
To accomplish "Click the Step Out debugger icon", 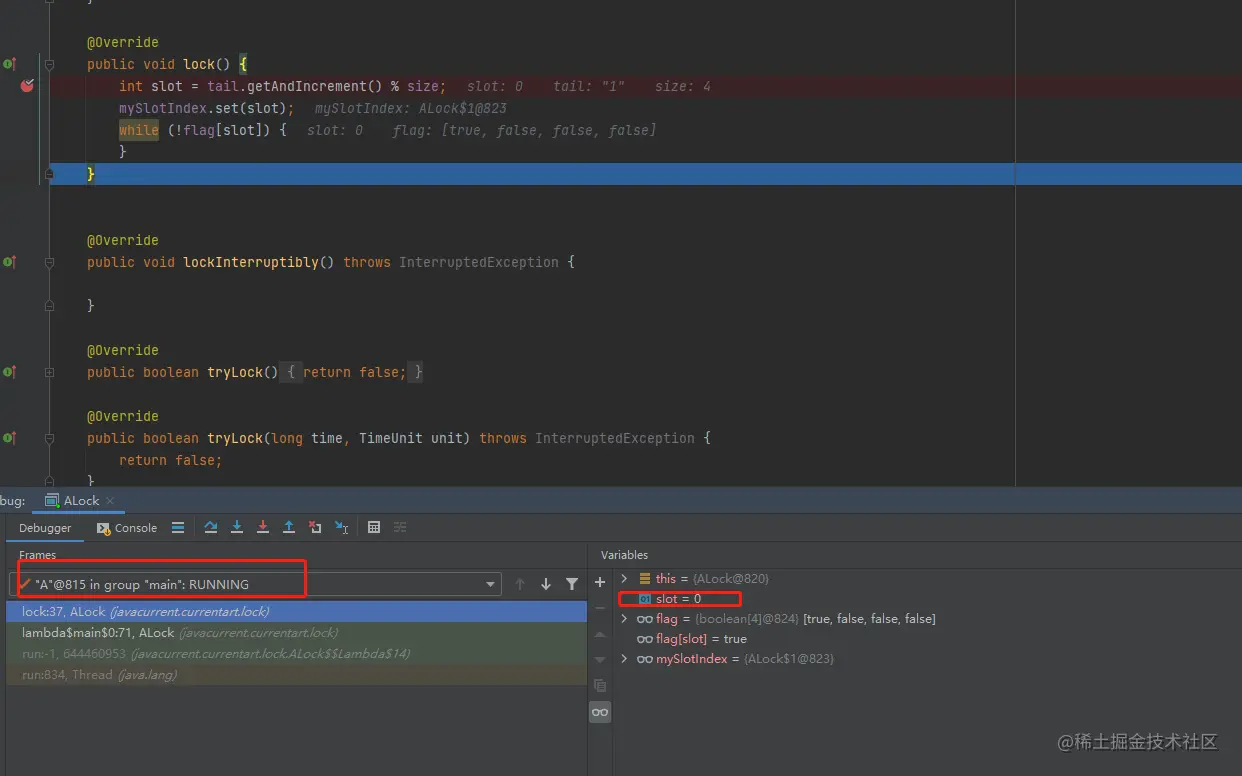I will pos(289,527).
